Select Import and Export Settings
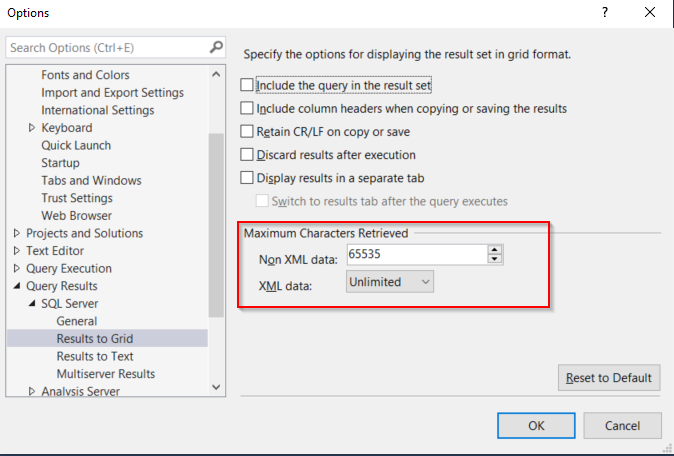 point(112,92)
